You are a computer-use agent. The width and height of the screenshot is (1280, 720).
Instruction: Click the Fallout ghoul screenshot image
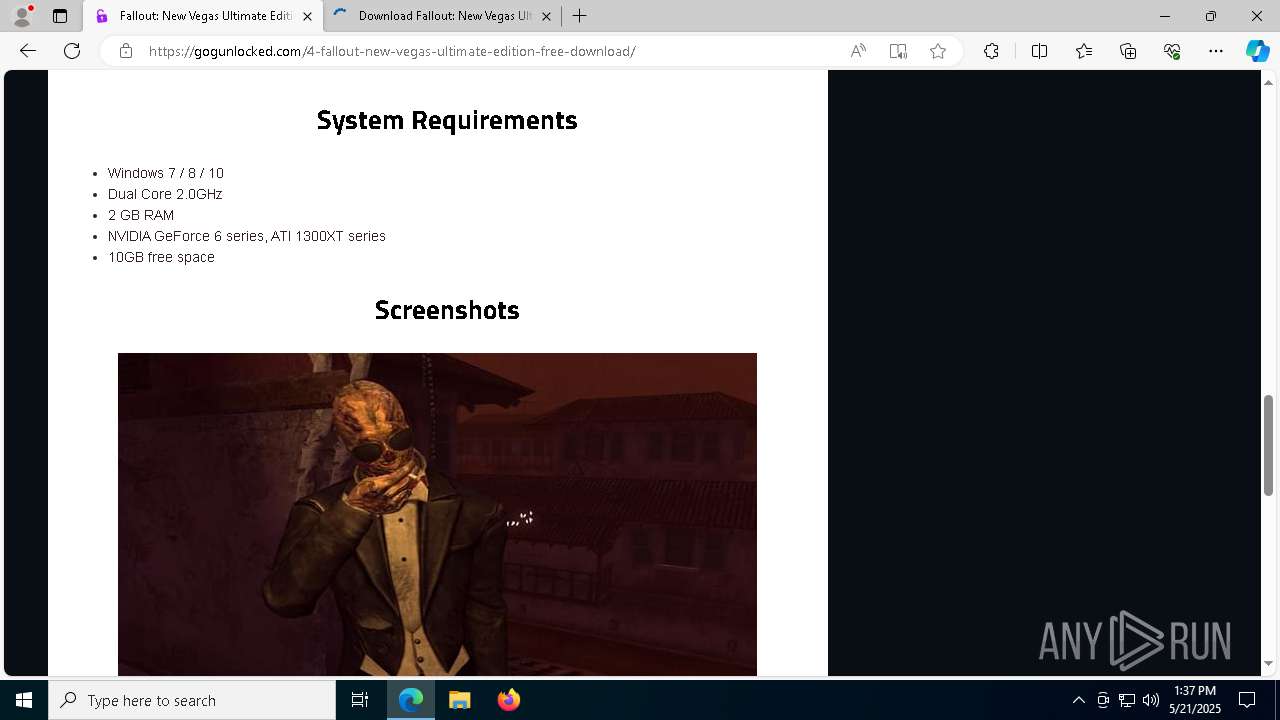tap(437, 514)
